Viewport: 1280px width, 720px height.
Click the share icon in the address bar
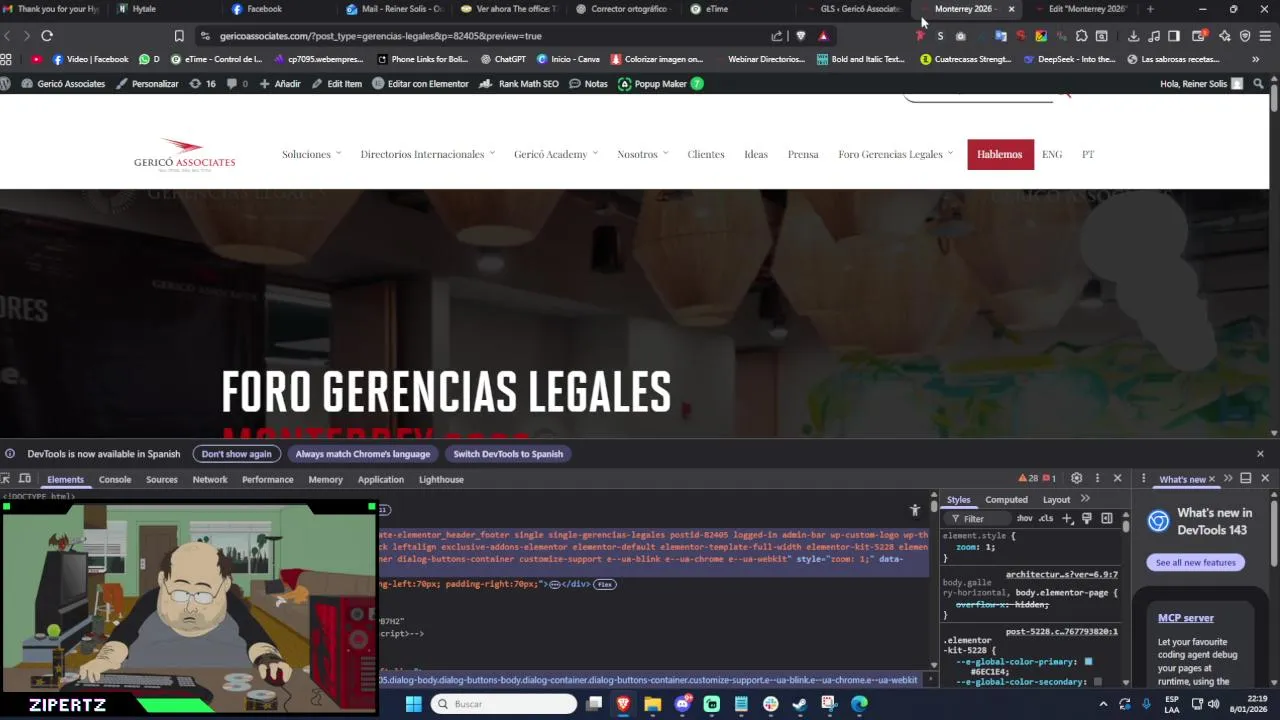(x=777, y=36)
